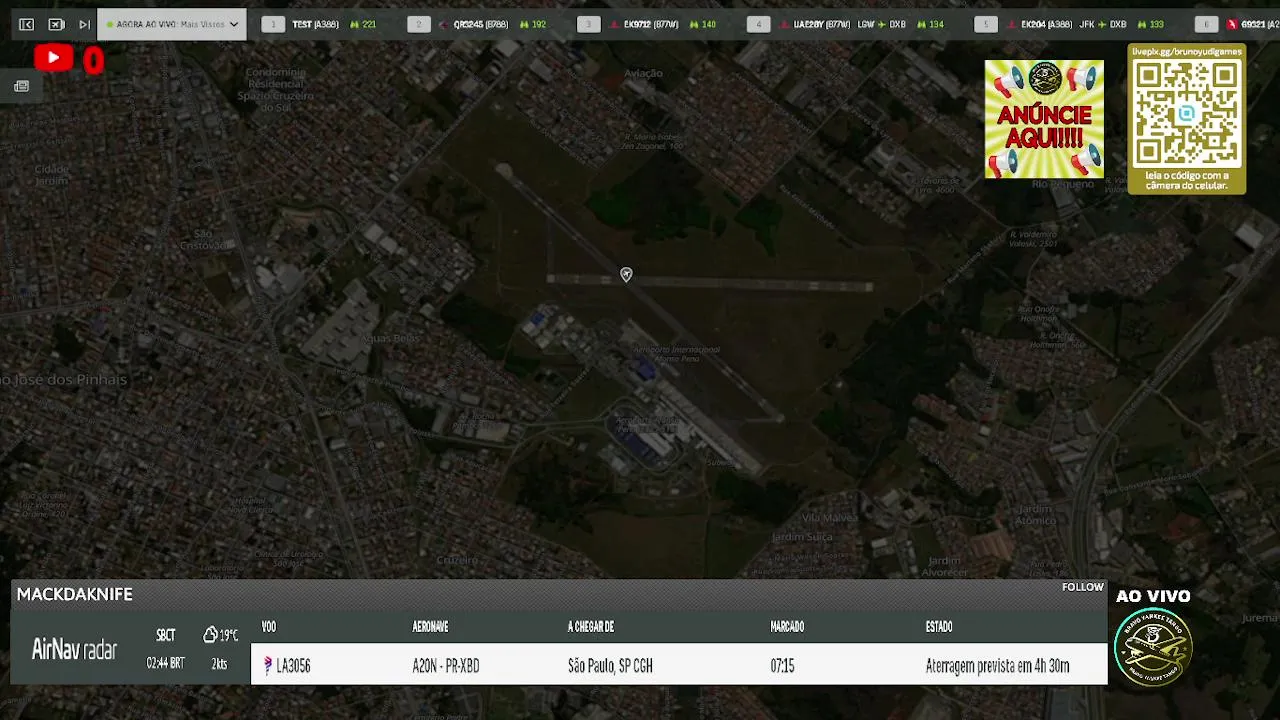Viewport: 1280px width, 720px height.
Task: Click the binoculars viewer count 192
Action: (x=533, y=24)
